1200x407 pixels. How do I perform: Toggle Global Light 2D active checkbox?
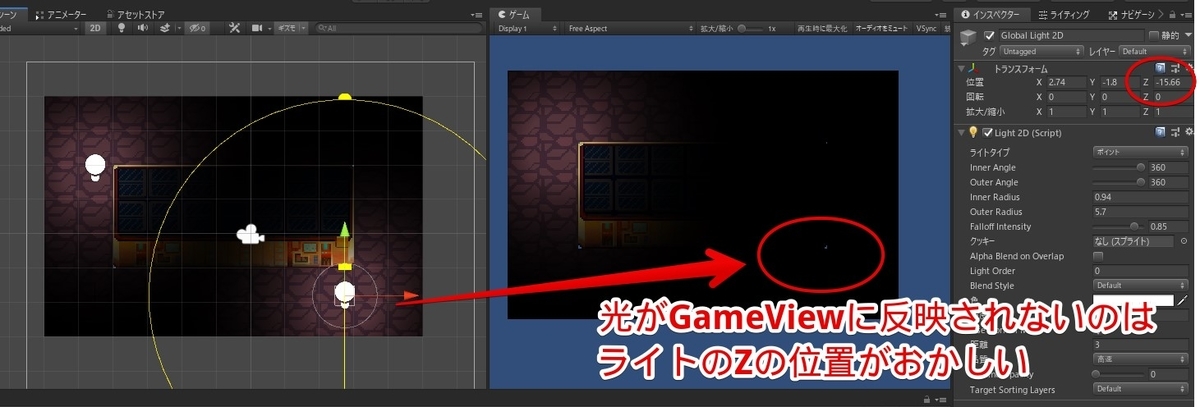tap(990, 35)
